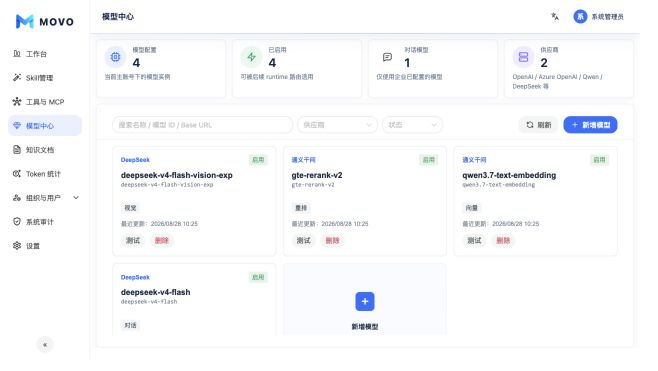Go to 工作台 menu item
This screenshot has height=371, width=658.
[x=45, y=54]
